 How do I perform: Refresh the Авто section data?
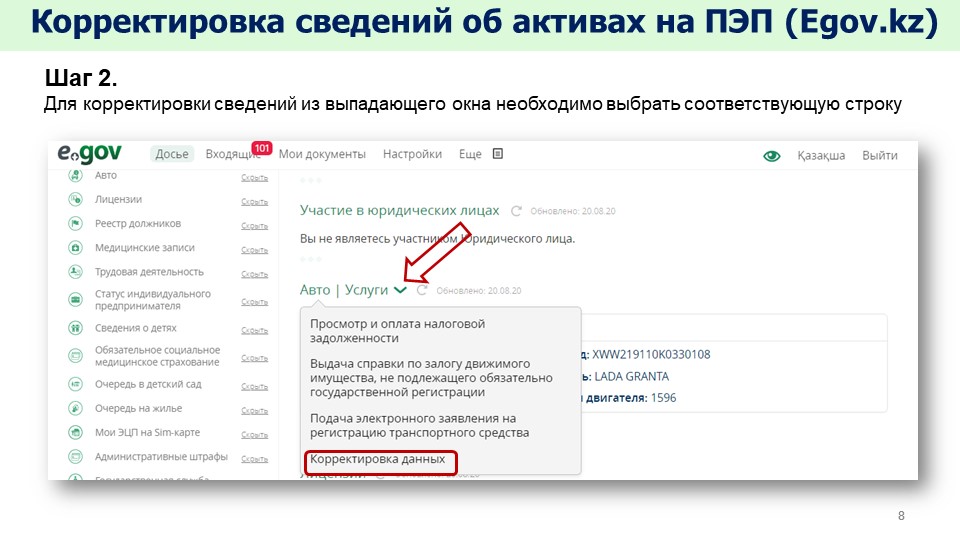pos(422,290)
